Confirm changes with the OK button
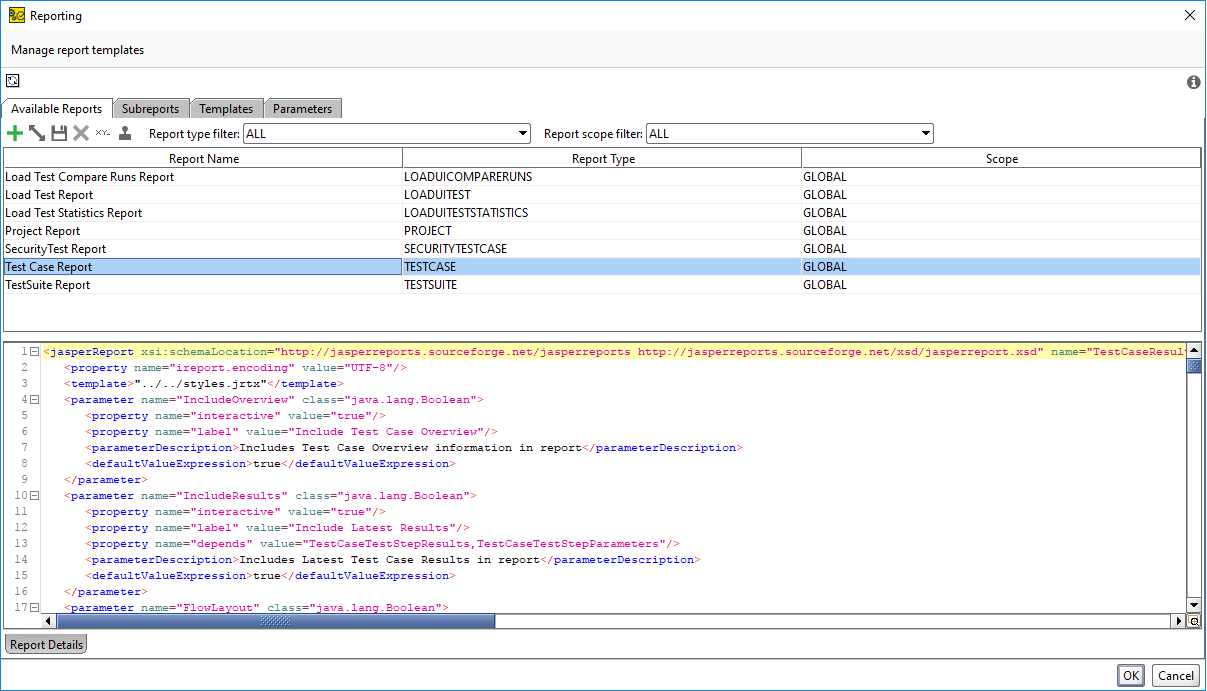 pyautogui.click(x=1131, y=675)
